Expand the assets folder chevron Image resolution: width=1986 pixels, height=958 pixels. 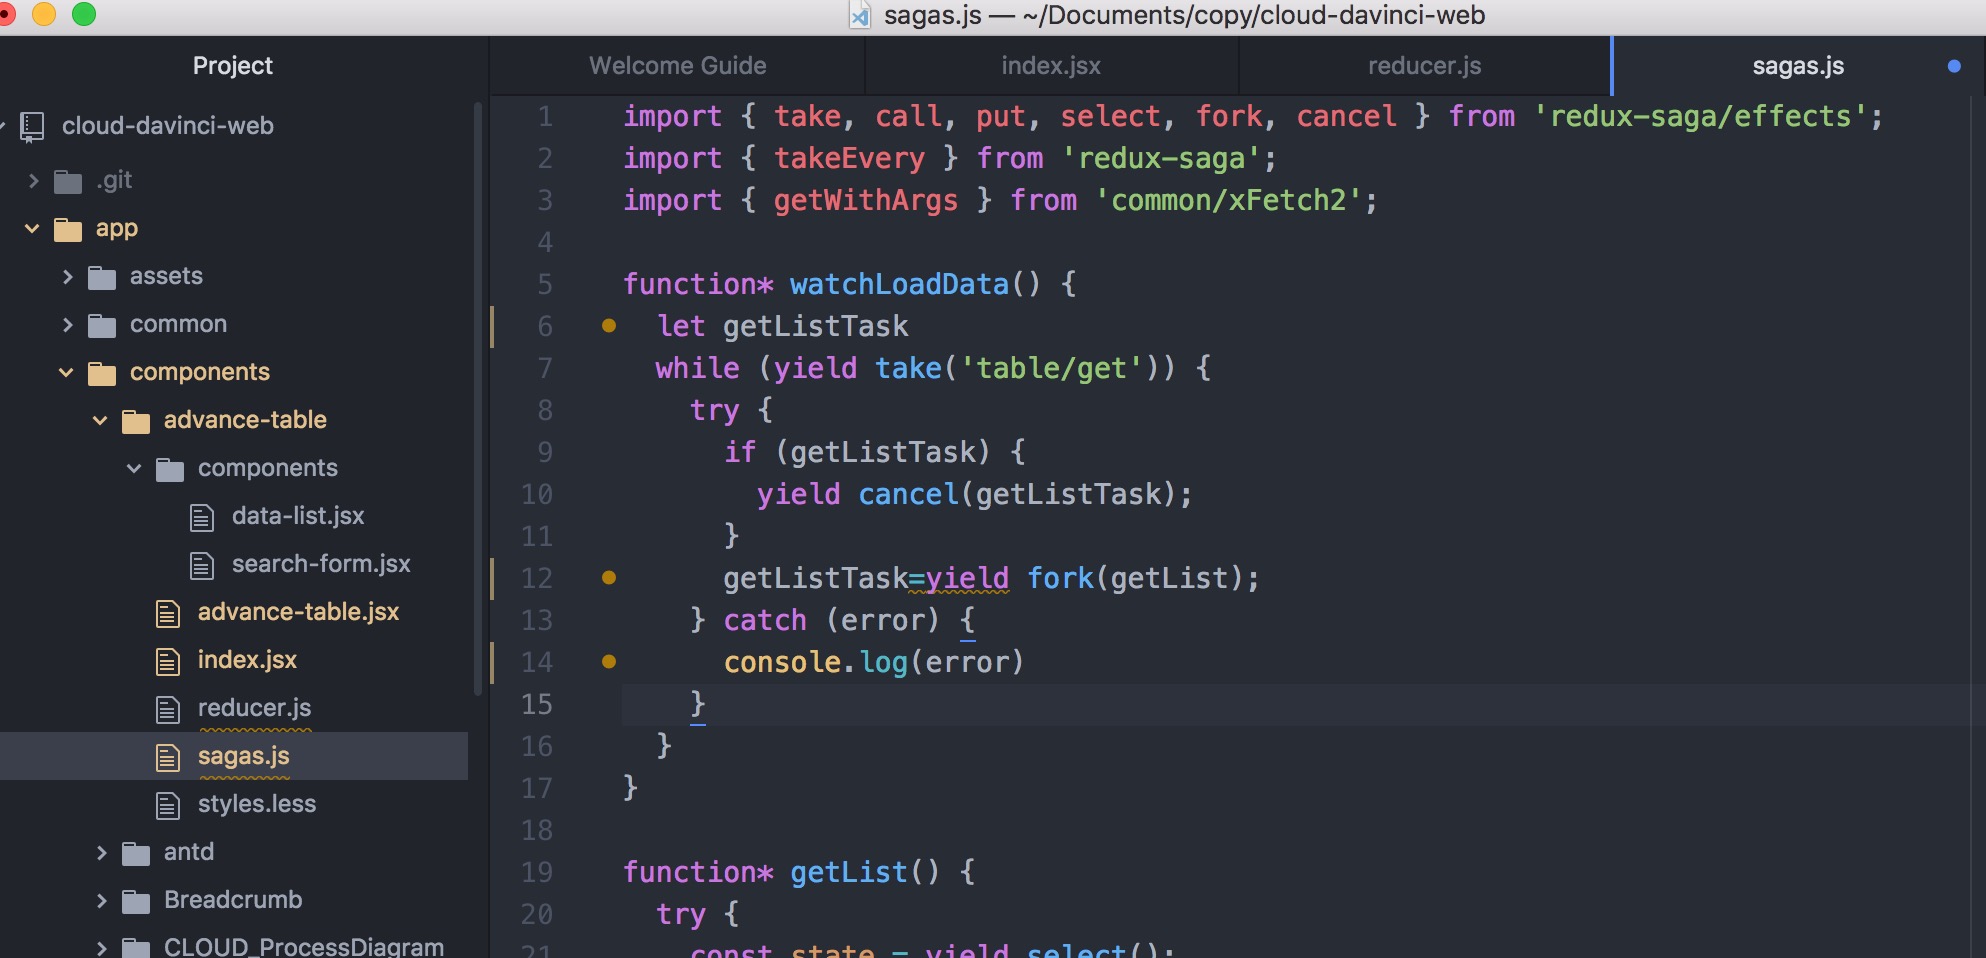tap(67, 277)
